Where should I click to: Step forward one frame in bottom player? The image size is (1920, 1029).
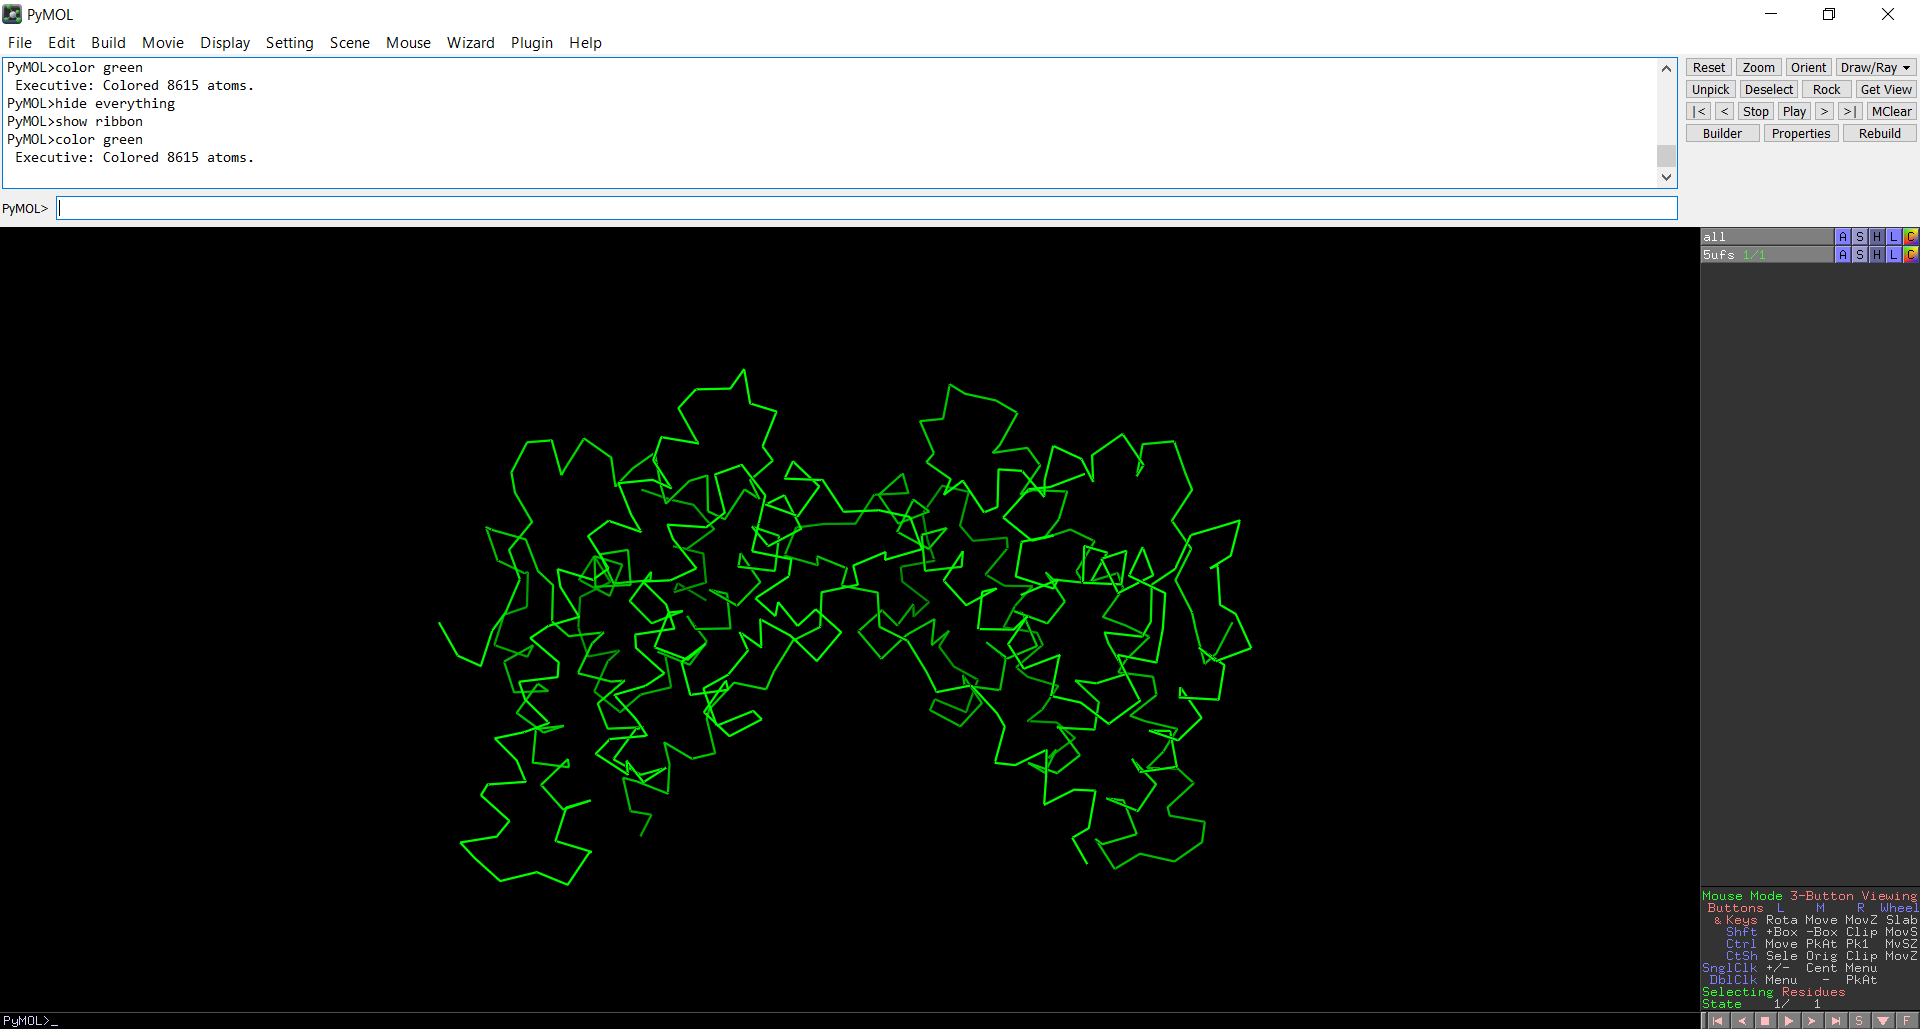[x=1812, y=1021]
